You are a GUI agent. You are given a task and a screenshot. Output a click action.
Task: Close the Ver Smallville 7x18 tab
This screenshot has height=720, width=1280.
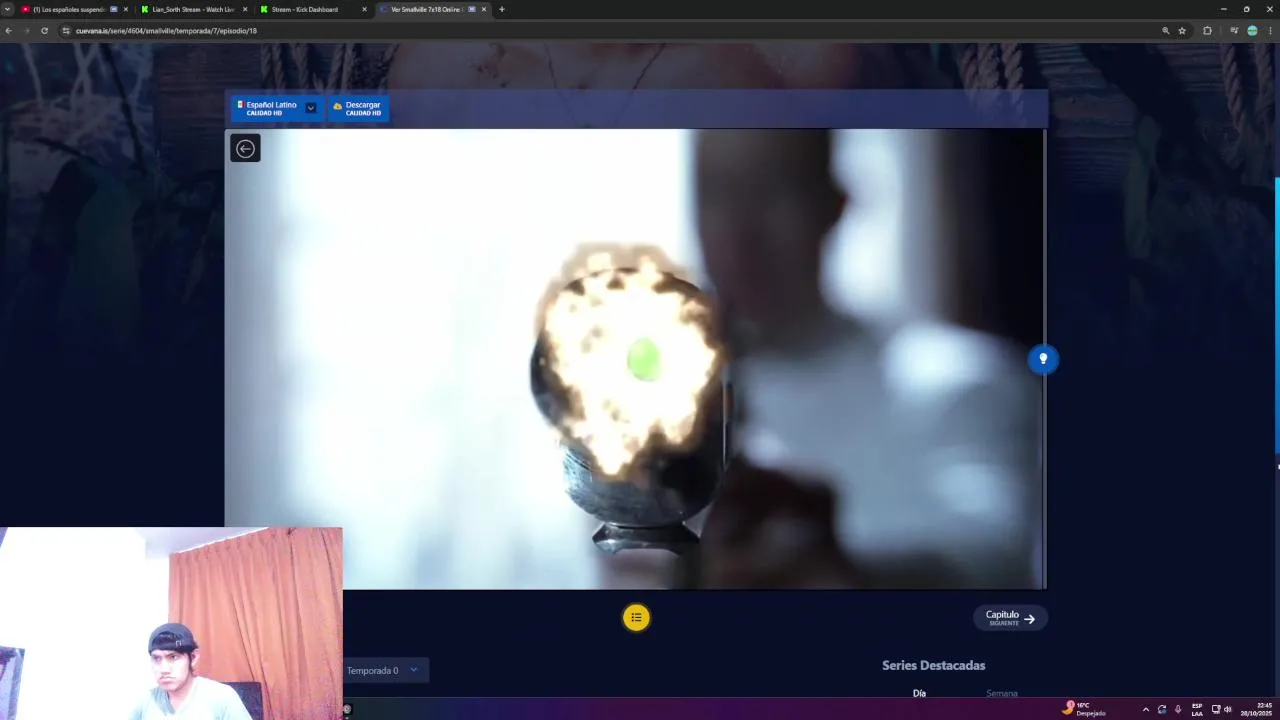(484, 9)
